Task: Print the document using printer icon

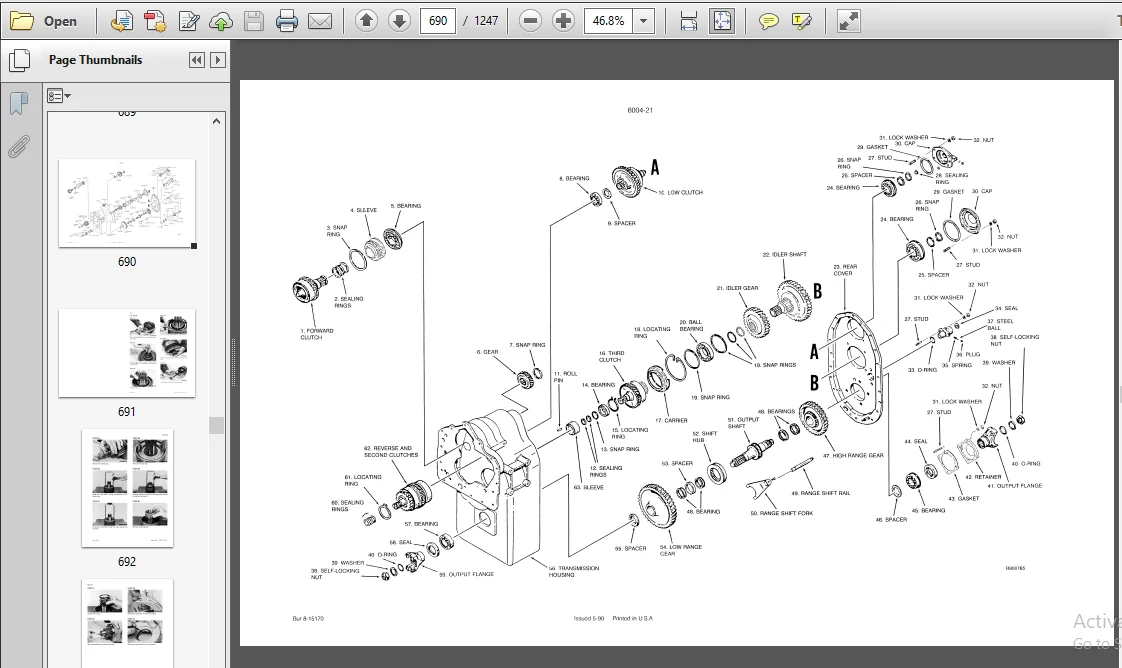Action: pyautogui.click(x=286, y=21)
